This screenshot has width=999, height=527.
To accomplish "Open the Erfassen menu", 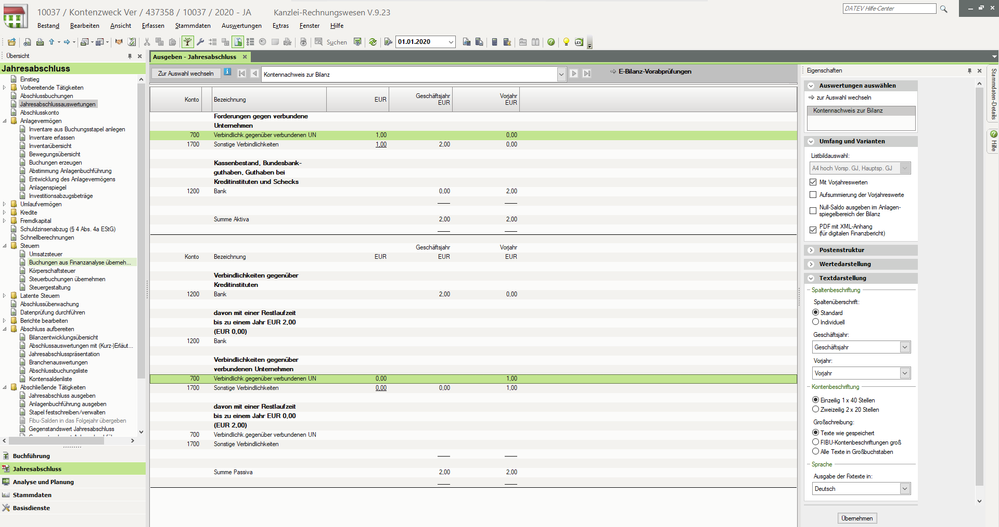I will (x=153, y=25).
